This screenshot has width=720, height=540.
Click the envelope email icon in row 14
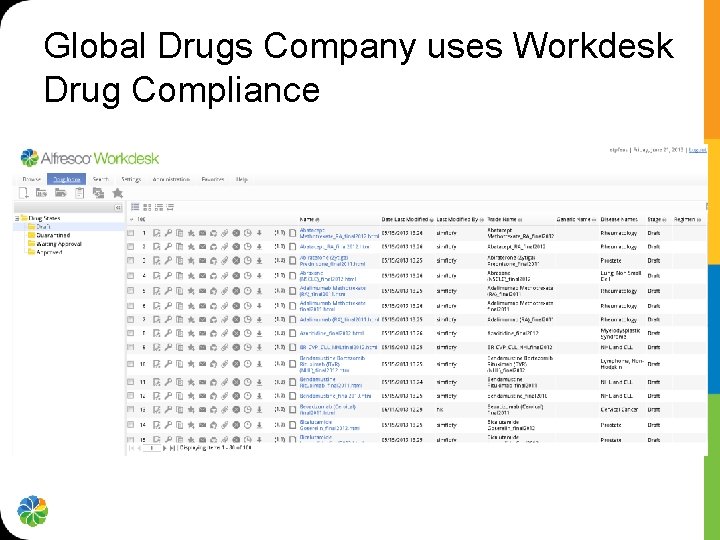(x=202, y=425)
